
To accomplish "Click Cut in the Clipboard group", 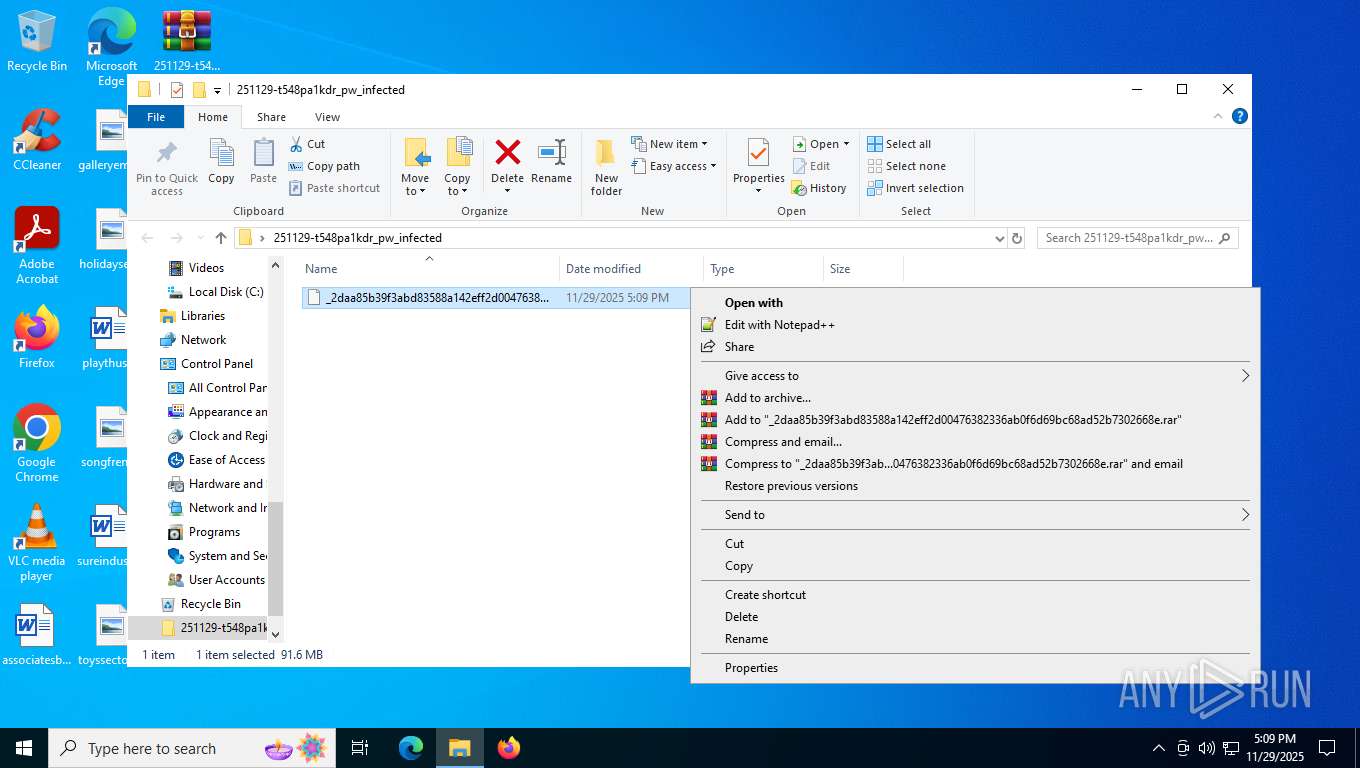I will 308,144.
